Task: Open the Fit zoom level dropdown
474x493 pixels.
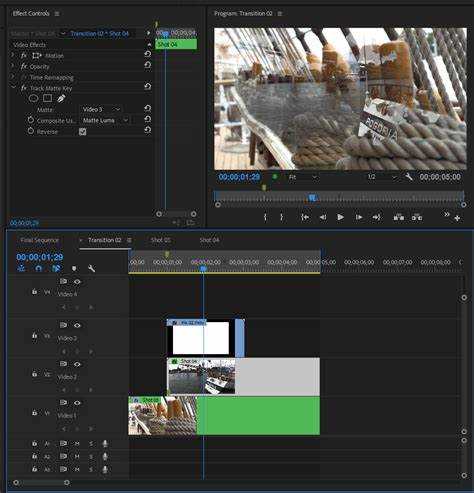Action: point(303,177)
